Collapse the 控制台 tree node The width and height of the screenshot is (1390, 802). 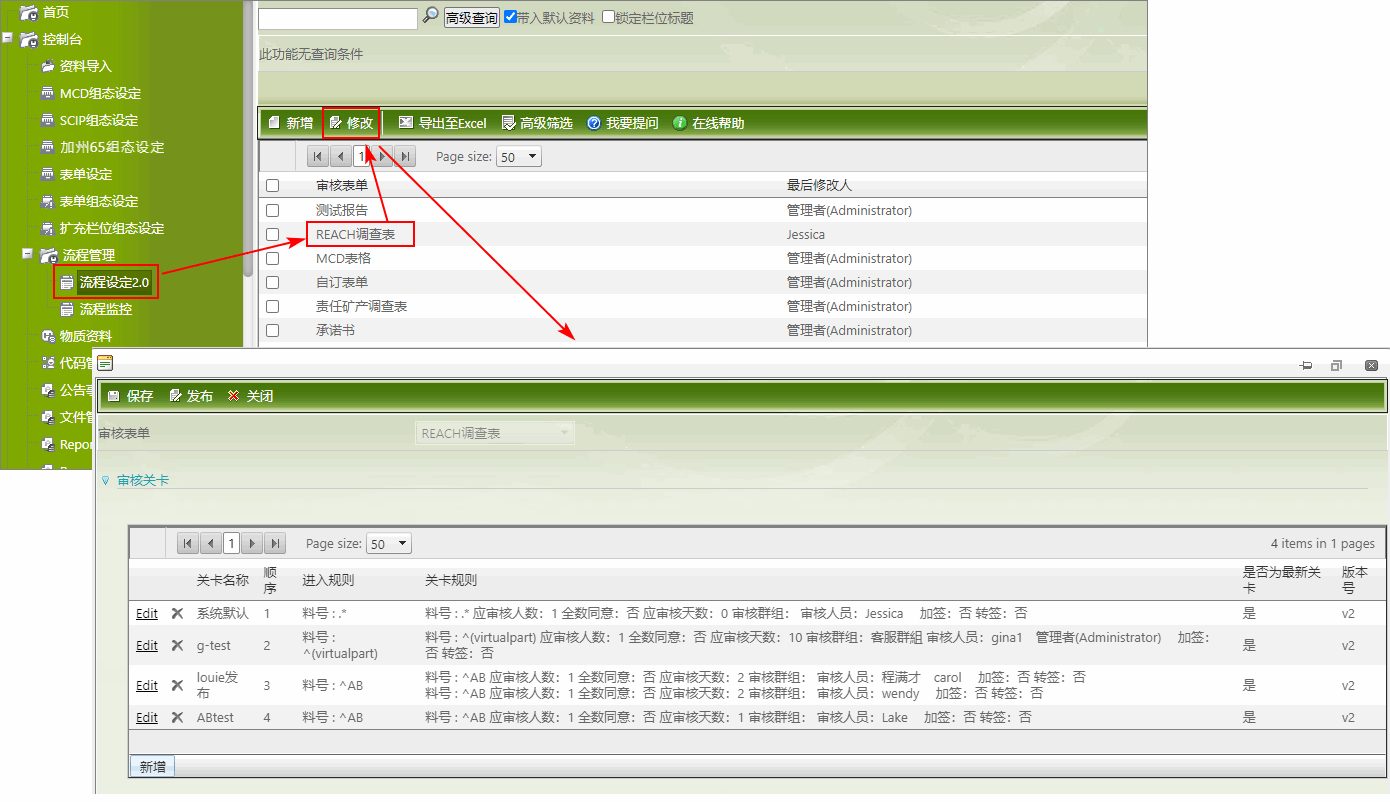click(x=8, y=39)
